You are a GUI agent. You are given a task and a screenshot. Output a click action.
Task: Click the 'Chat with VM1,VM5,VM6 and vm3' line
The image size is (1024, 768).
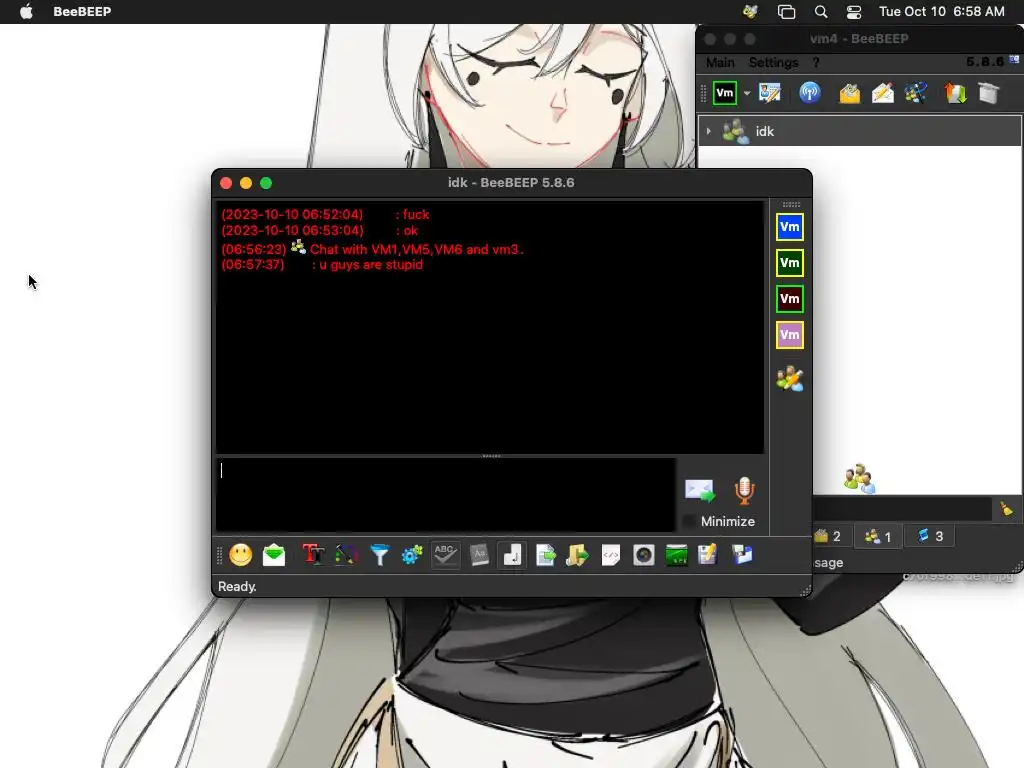(416, 249)
